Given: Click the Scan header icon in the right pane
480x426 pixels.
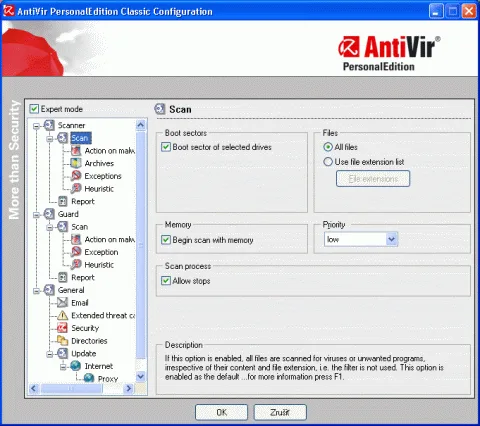Looking at the screenshot, I should (x=160, y=109).
